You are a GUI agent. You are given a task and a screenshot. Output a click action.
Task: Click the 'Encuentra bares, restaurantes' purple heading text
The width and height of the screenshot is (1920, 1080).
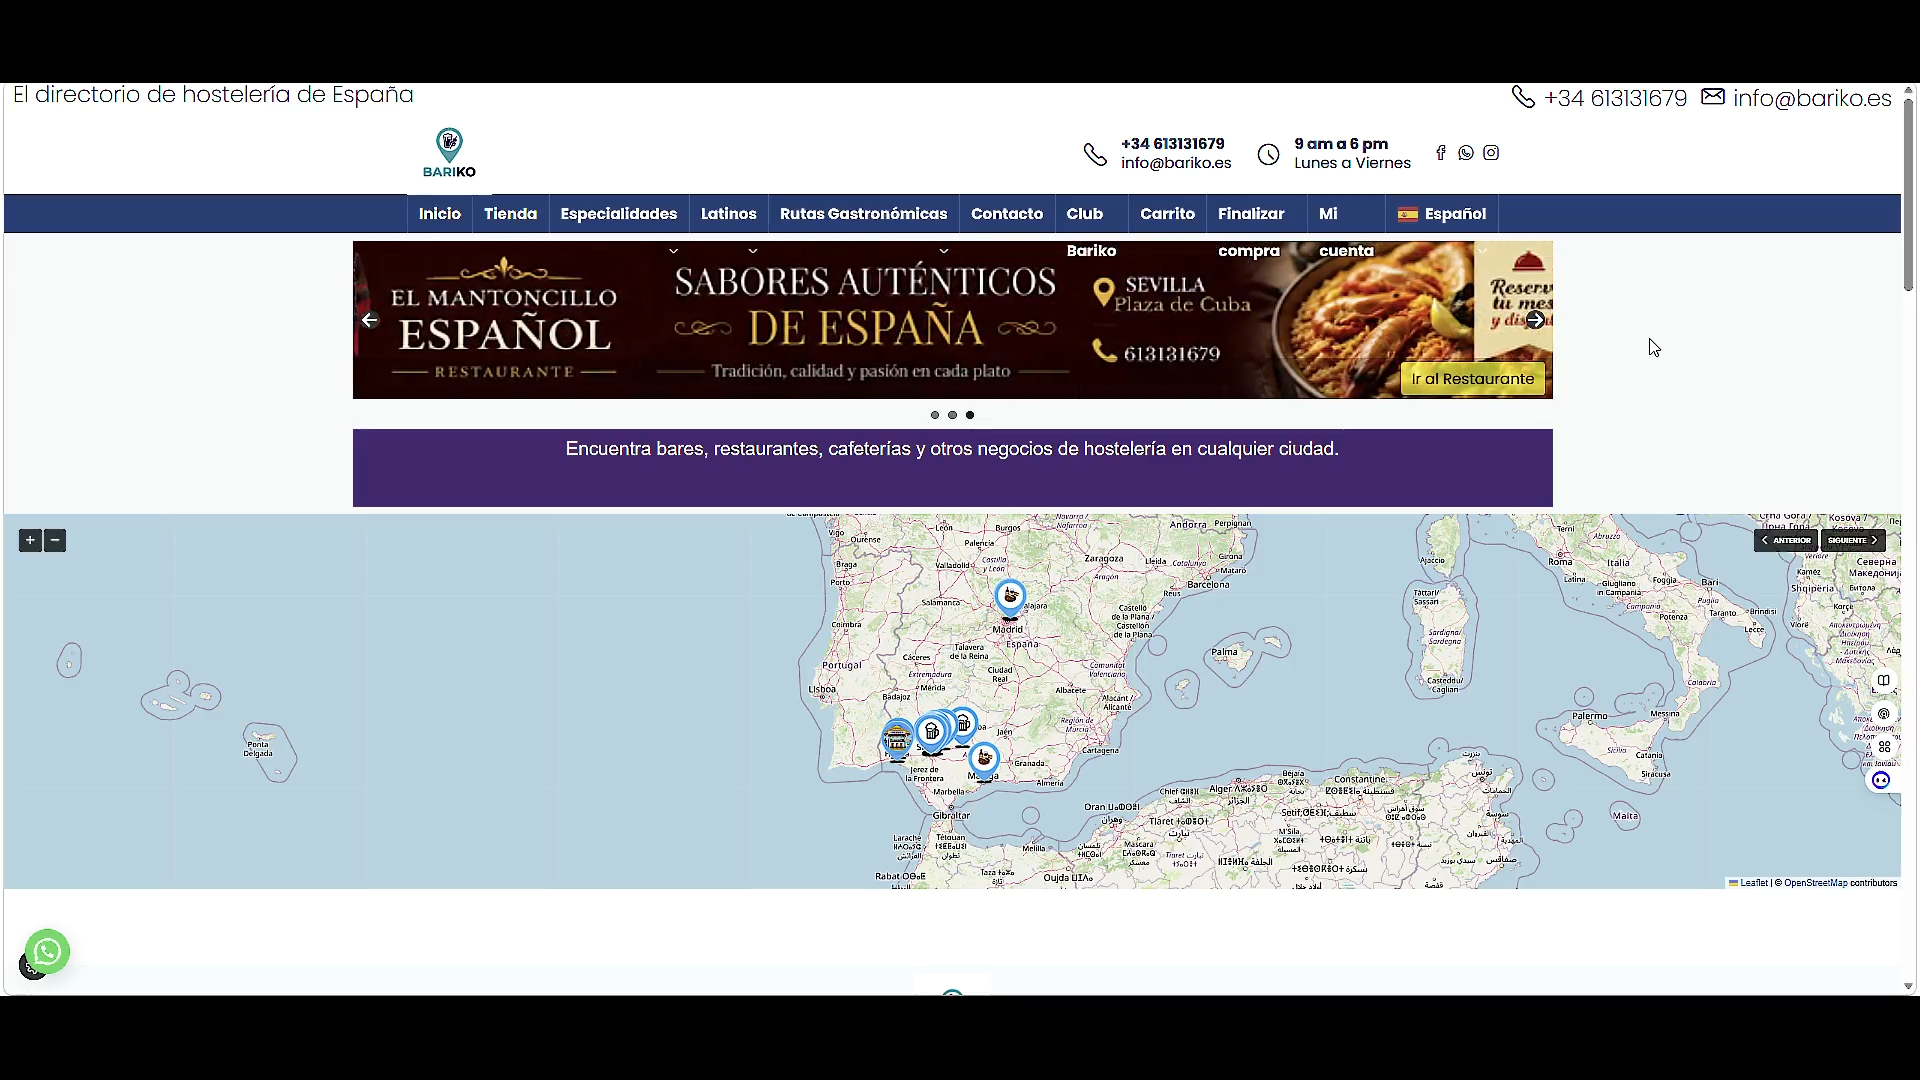point(952,449)
